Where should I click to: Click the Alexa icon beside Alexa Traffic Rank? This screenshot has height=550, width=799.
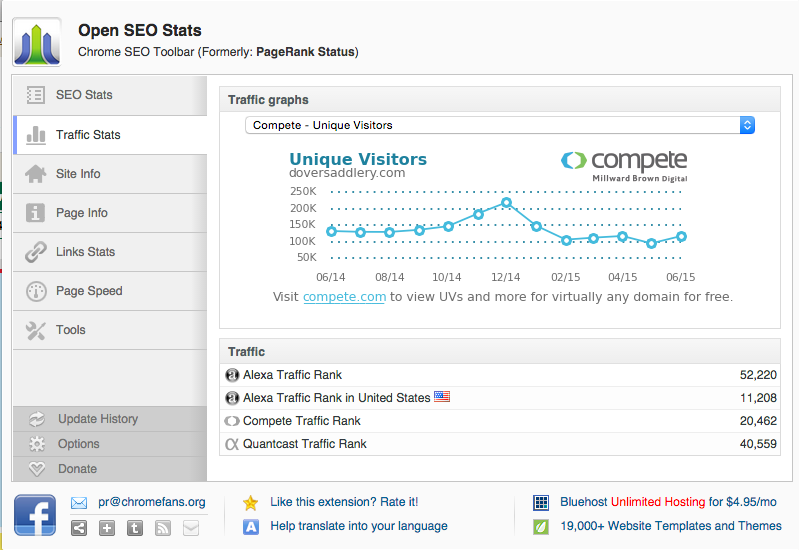pos(232,375)
